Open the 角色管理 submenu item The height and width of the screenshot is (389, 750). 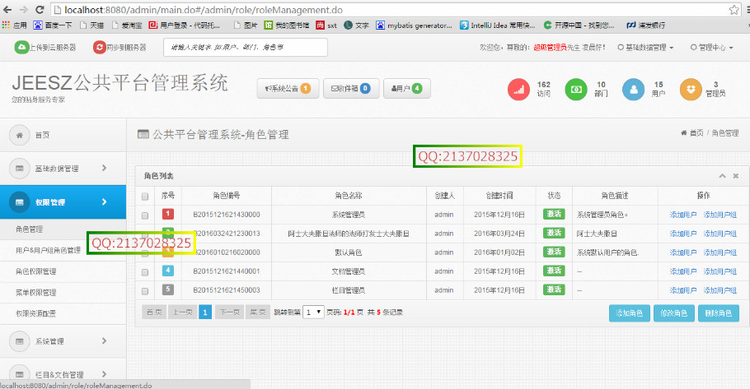click(x=29, y=229)
